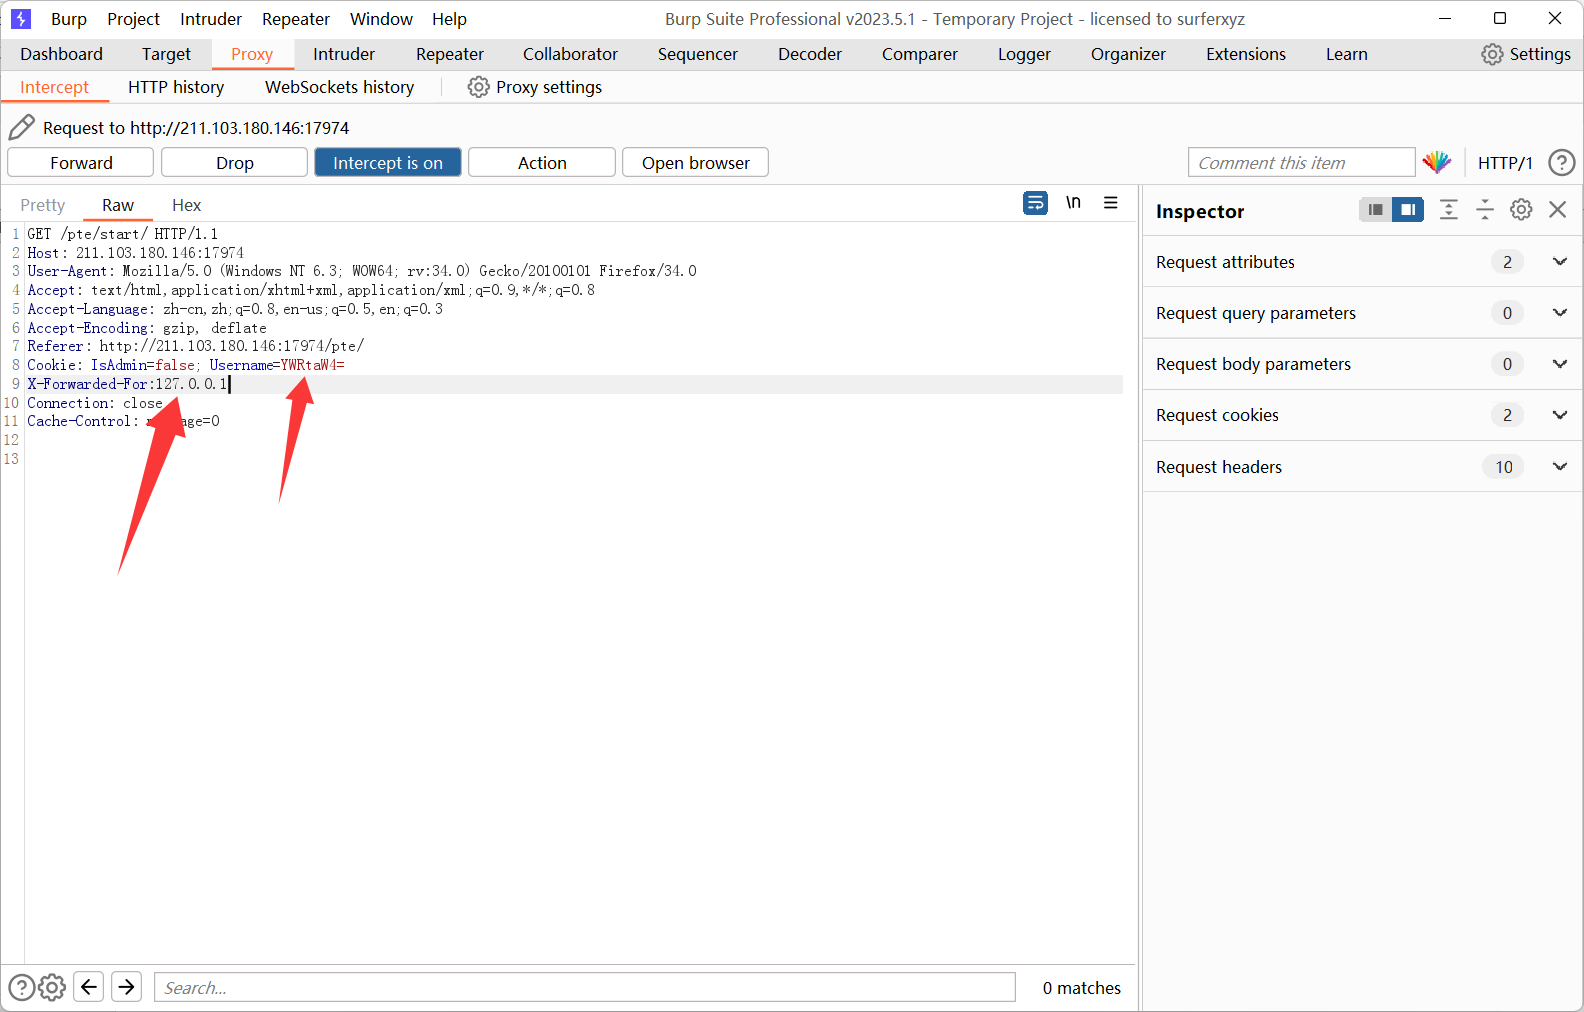This screenshot has width=1584, height=1012.
Task: Open the top-right Settings gear
Action: (1526, 54)
